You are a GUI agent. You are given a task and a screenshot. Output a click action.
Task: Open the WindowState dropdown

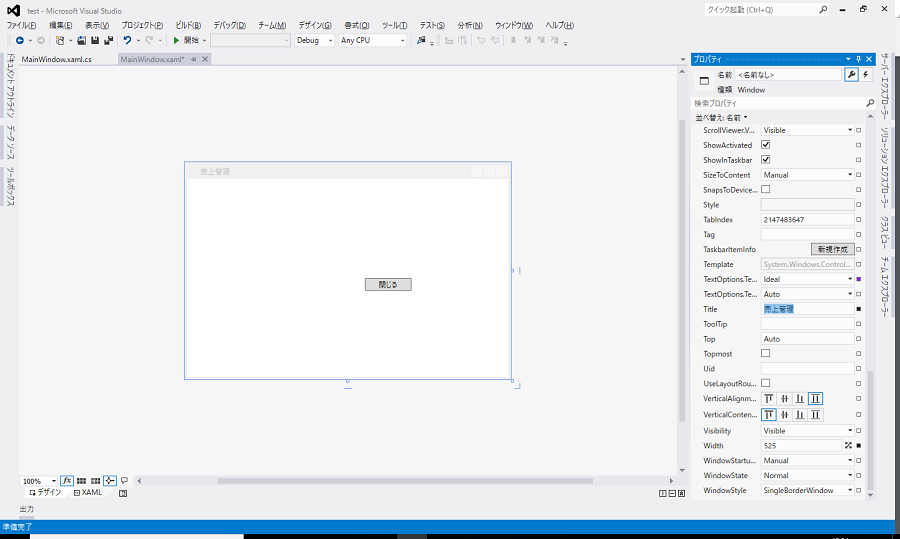coord(807,475)
